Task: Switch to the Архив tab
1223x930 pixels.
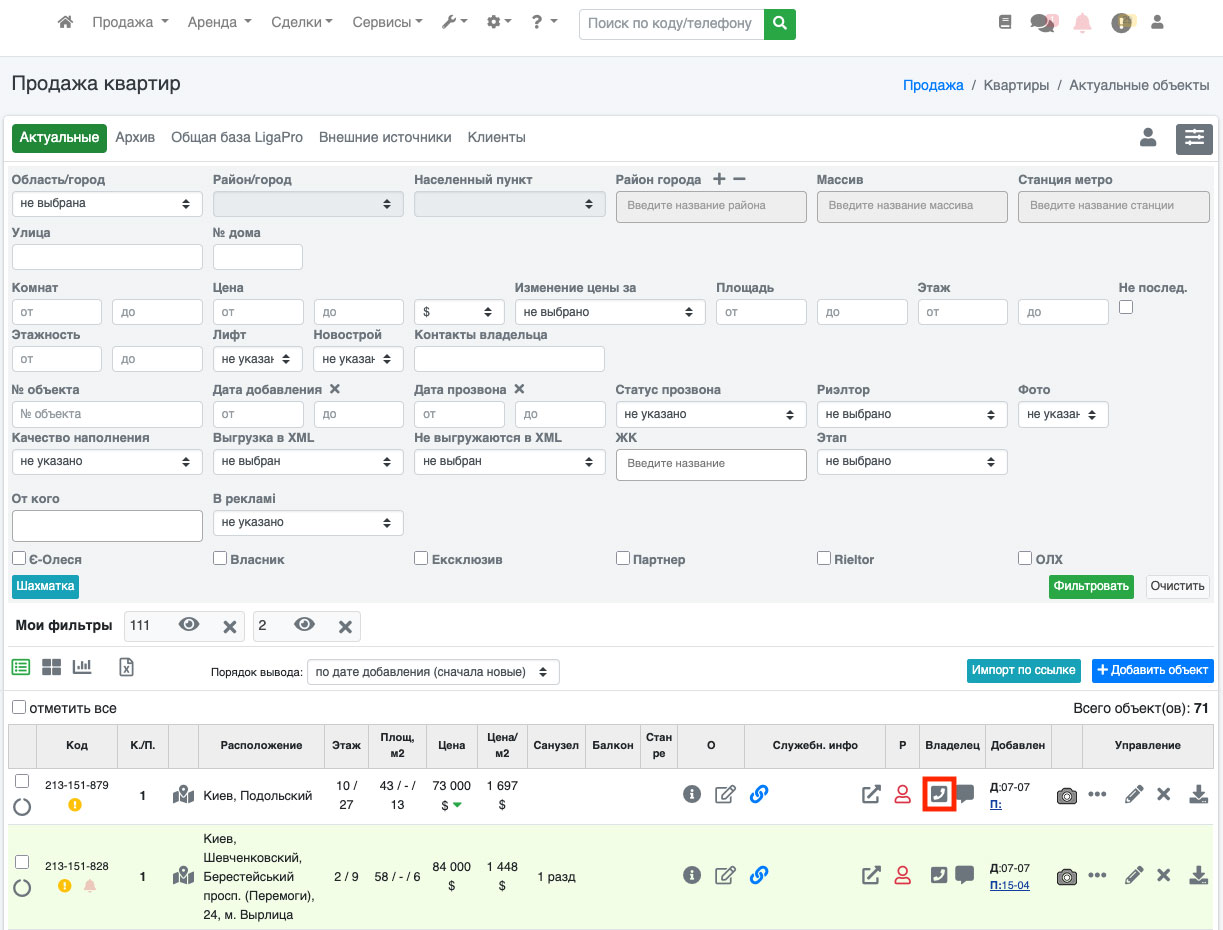Action: (135, 137)
